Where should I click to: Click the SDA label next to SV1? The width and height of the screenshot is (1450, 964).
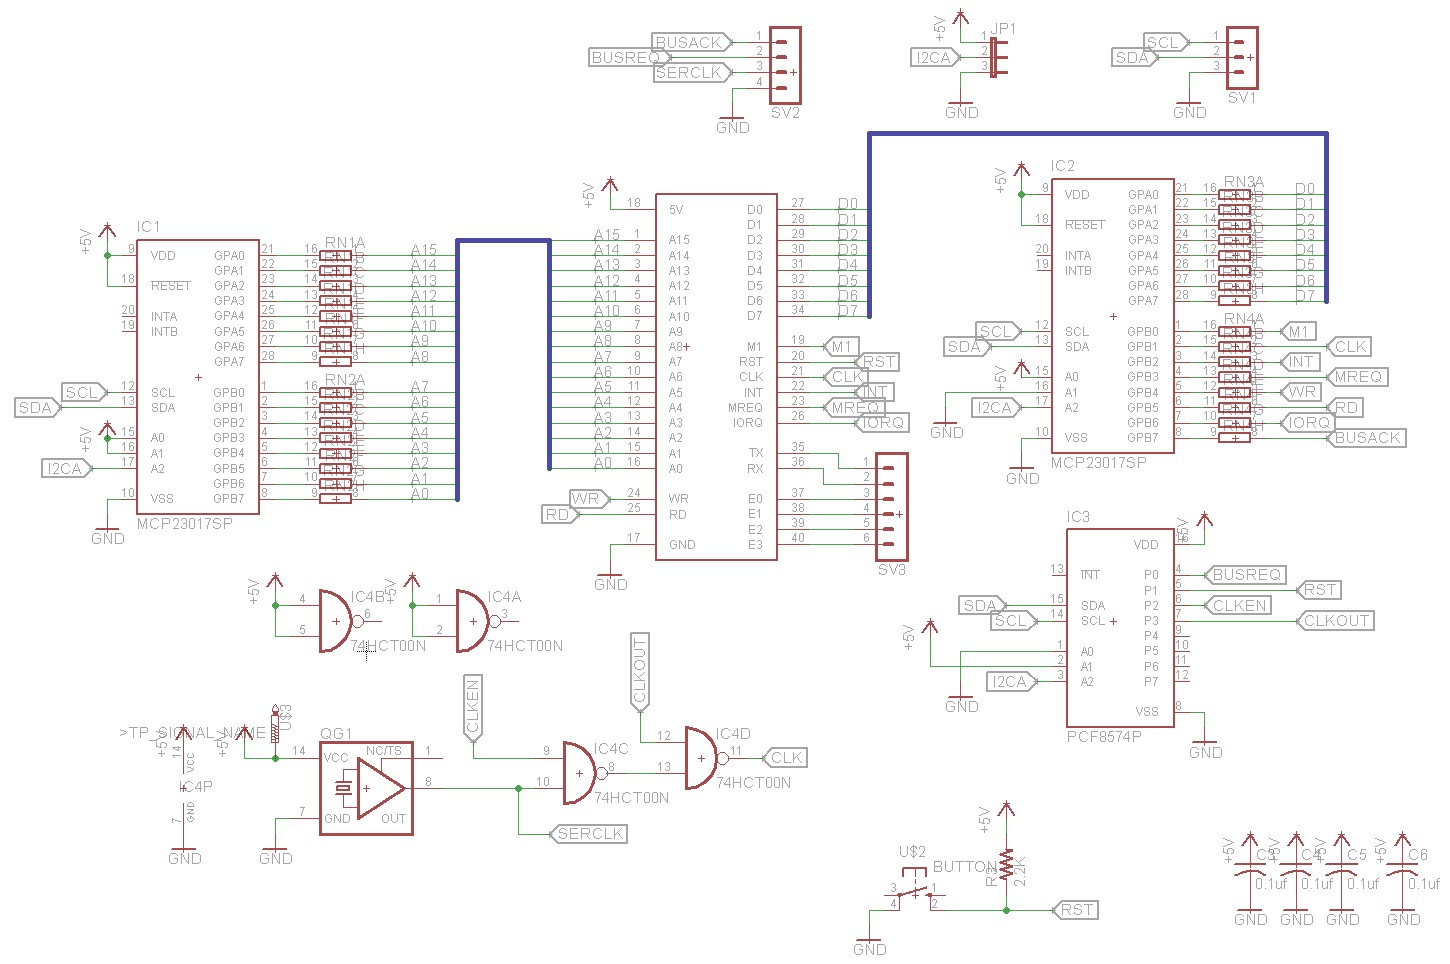[1135, 57]
